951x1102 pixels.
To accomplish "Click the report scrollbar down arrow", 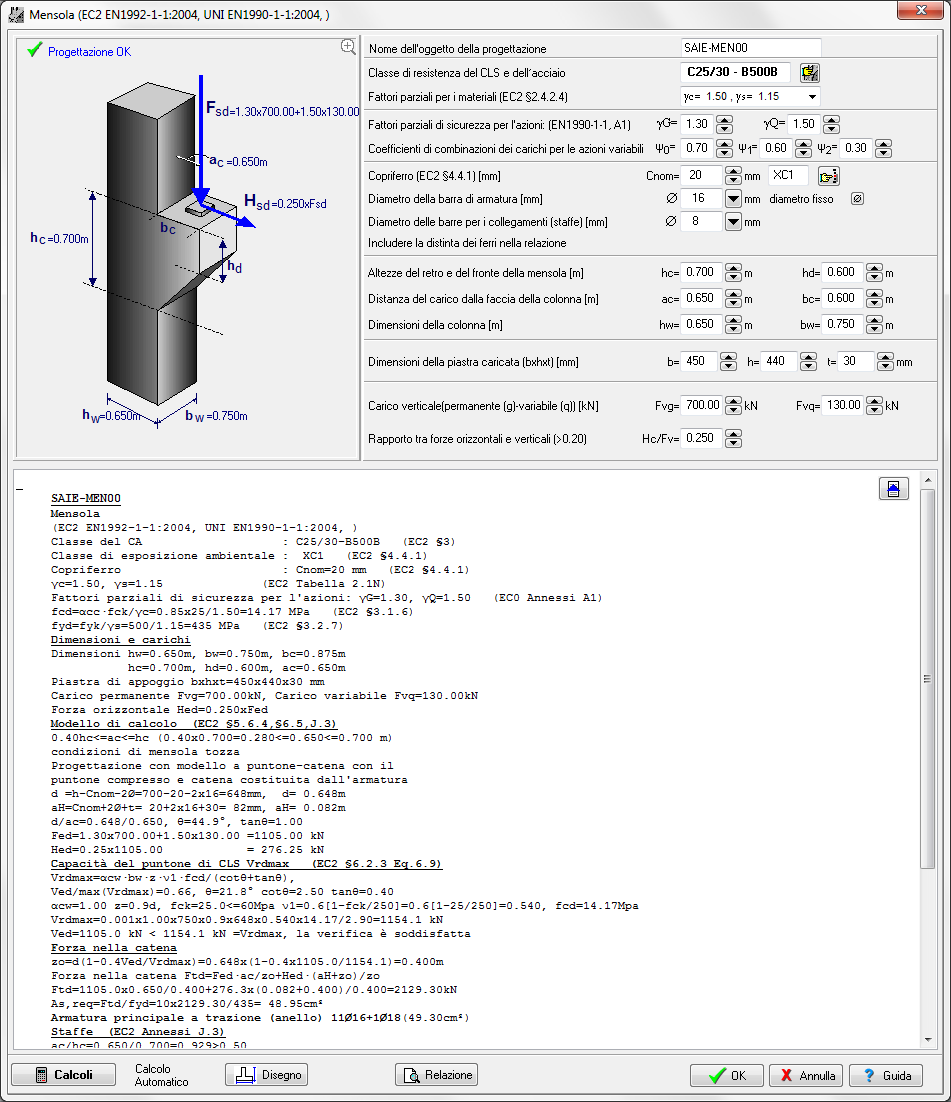I will pyautogui.click(x=928, y=1039).
